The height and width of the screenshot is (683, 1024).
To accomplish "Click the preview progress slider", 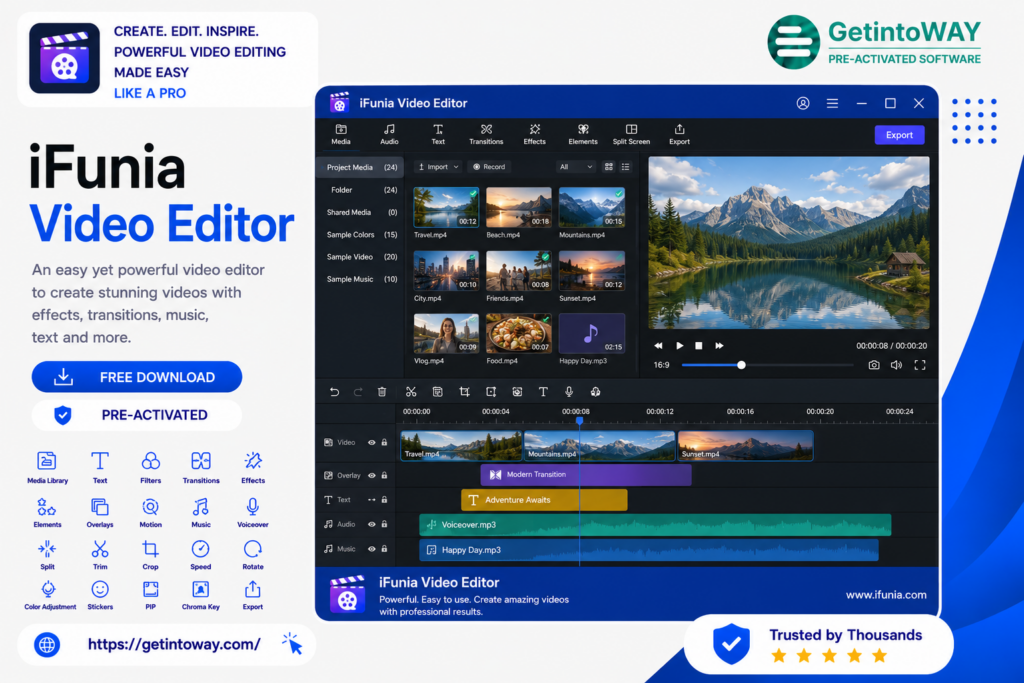I will coord(767,365).
